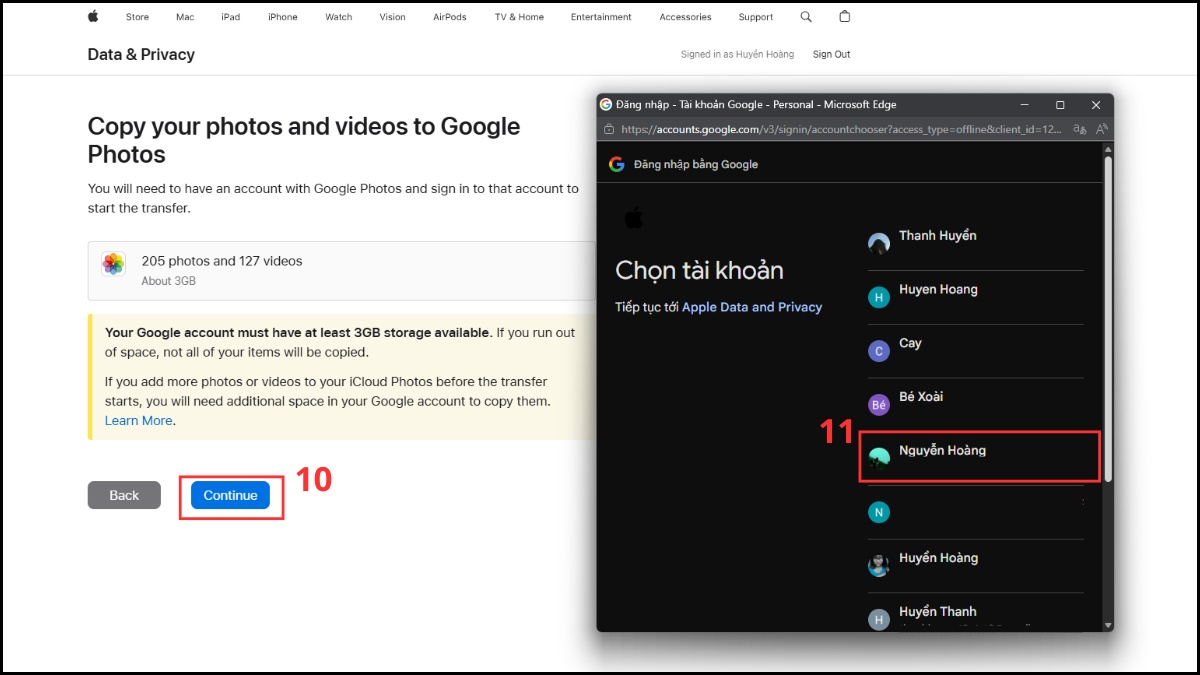The width and height of the screenshot is (1200, 675).
Task: Open the search magnifier icon
Action: pos(806,17)
